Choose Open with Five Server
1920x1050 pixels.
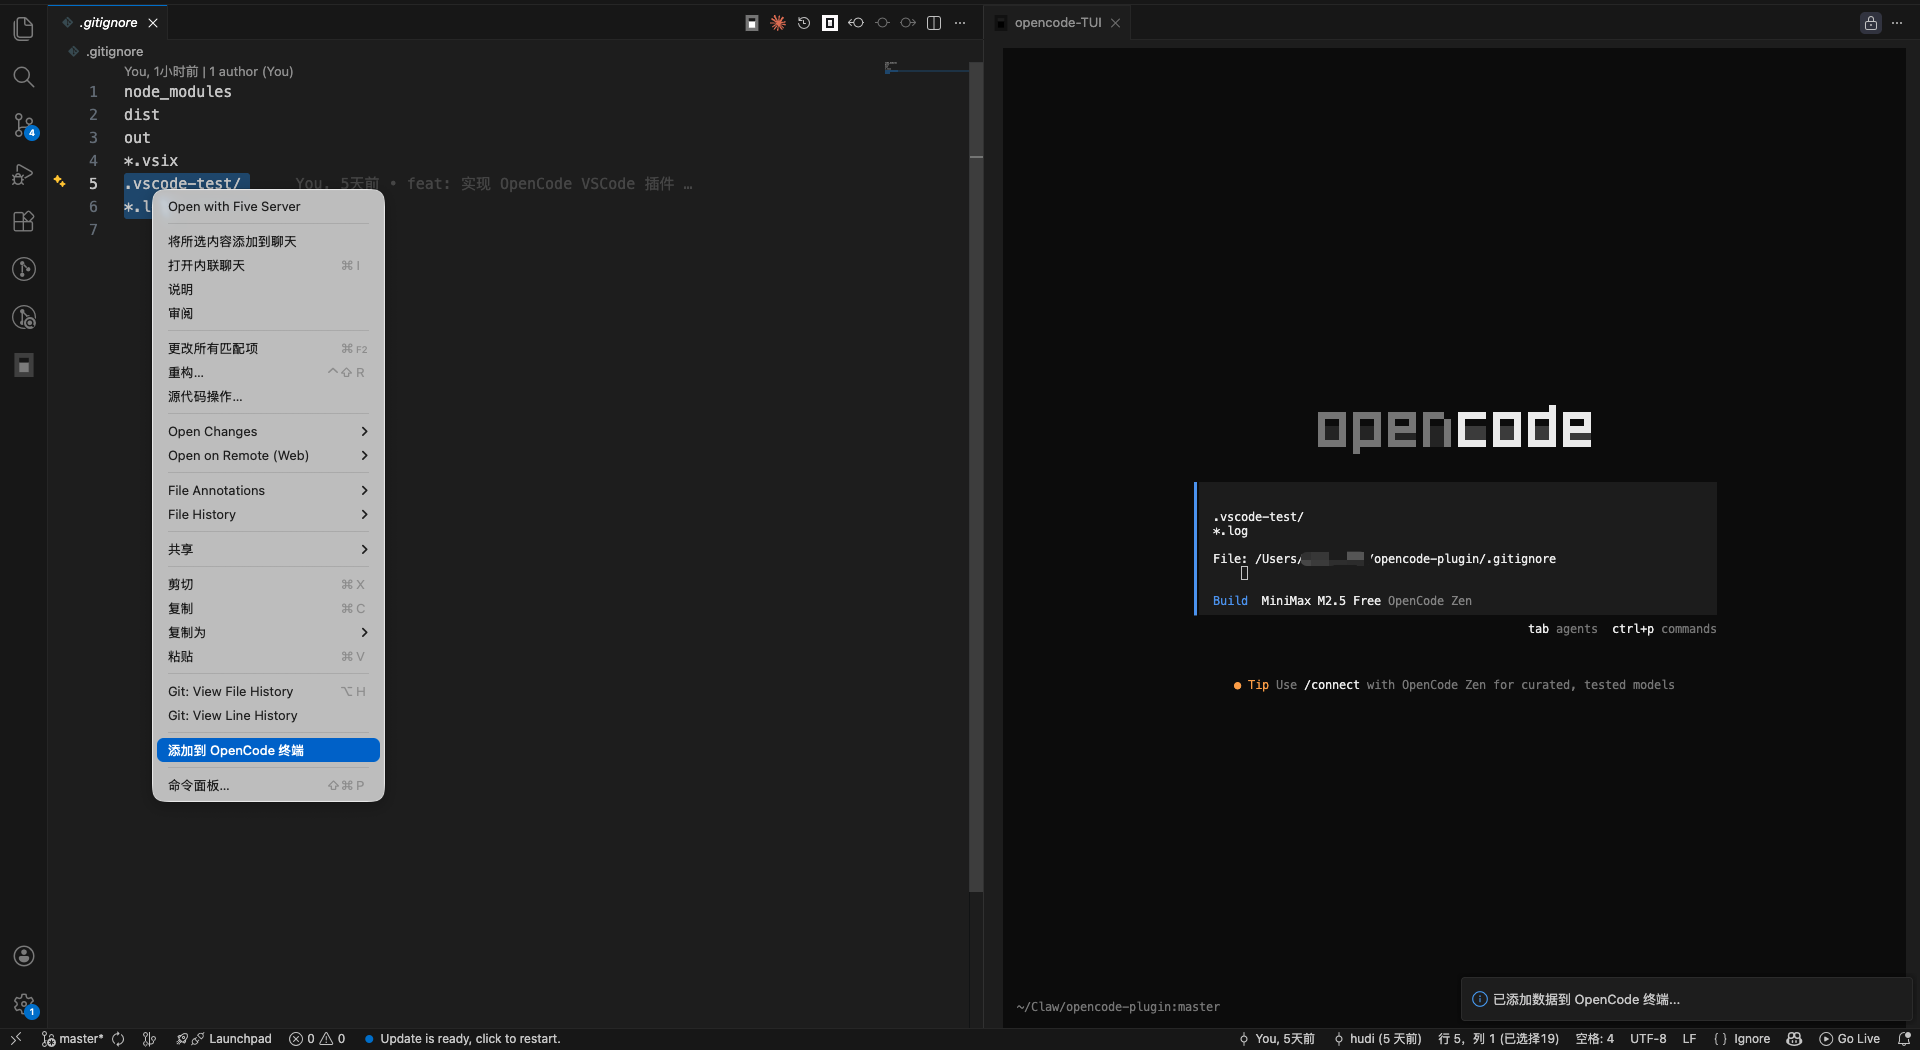[268, 206]
